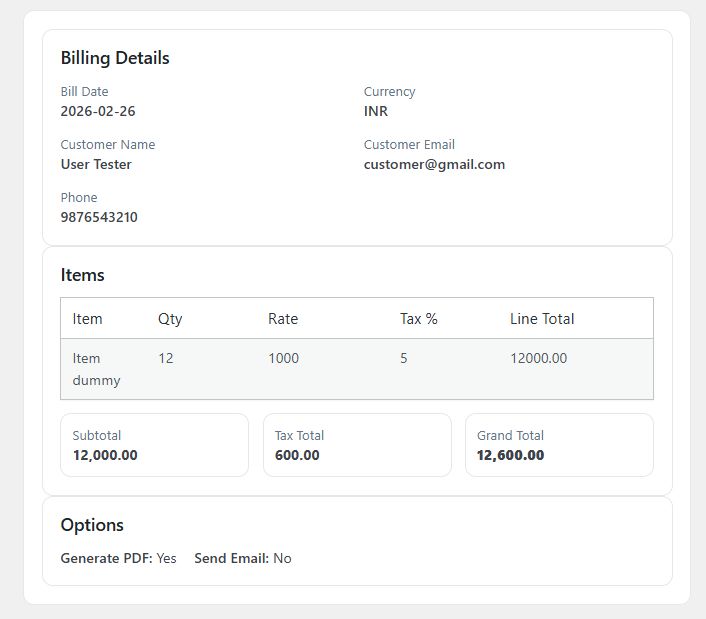The height and width of the screenshot is (619, 706).
Task: Select the Item dummy row
Action: (96, 369)
